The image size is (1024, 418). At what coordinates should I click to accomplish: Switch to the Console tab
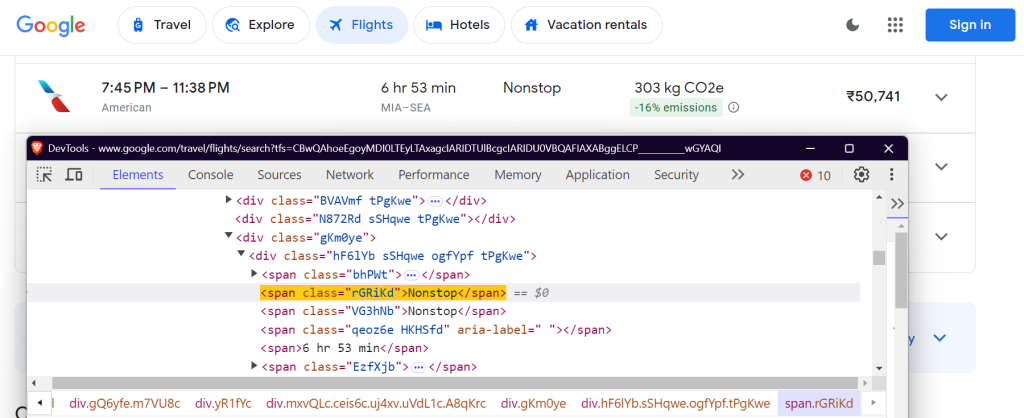pyautogui.click(x=211, y=175)
